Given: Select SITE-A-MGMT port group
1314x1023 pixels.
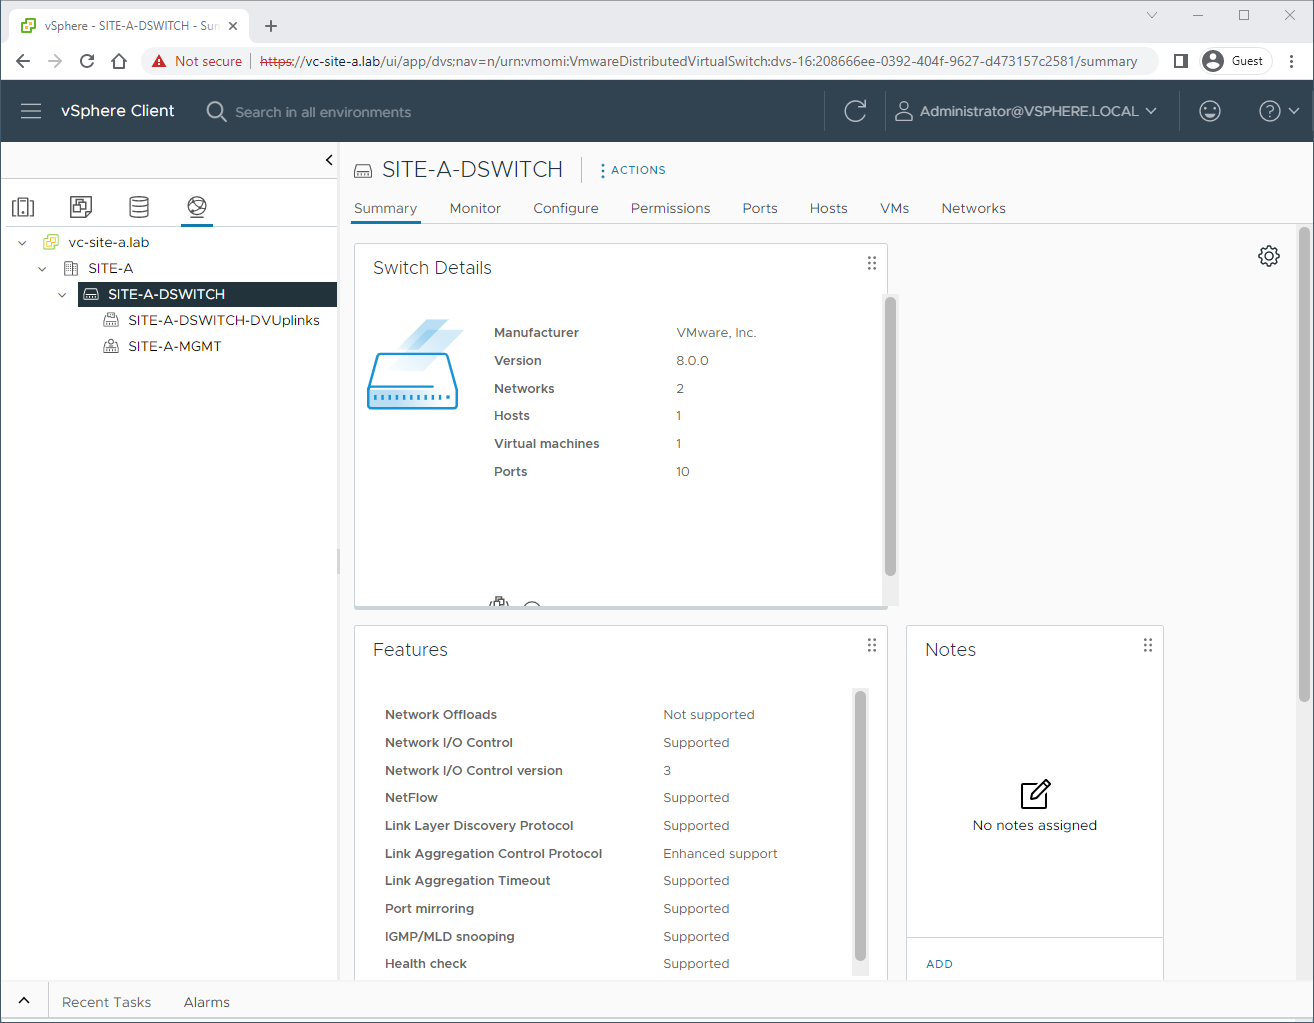Looking at the screenshot, I should 174,346.
